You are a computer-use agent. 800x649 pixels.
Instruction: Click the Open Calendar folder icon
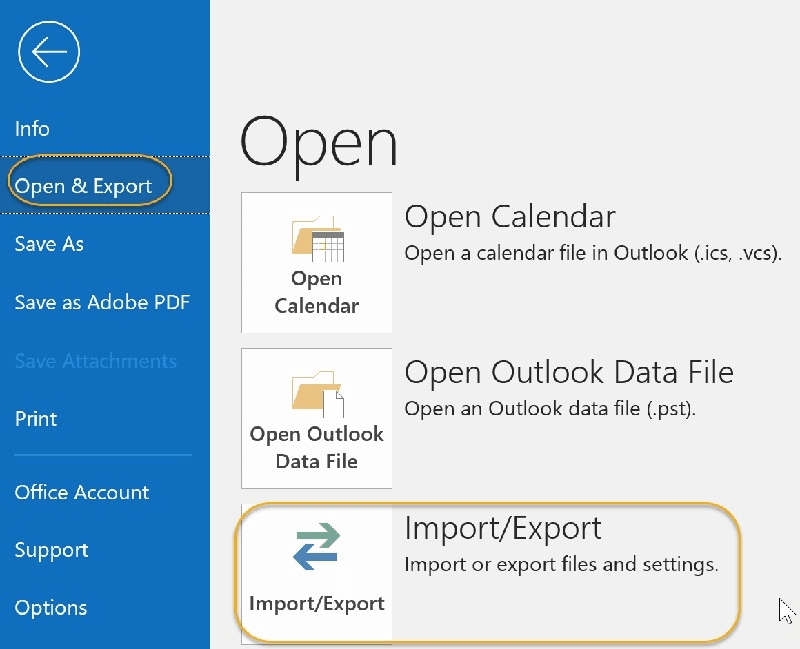pos(317,238)
